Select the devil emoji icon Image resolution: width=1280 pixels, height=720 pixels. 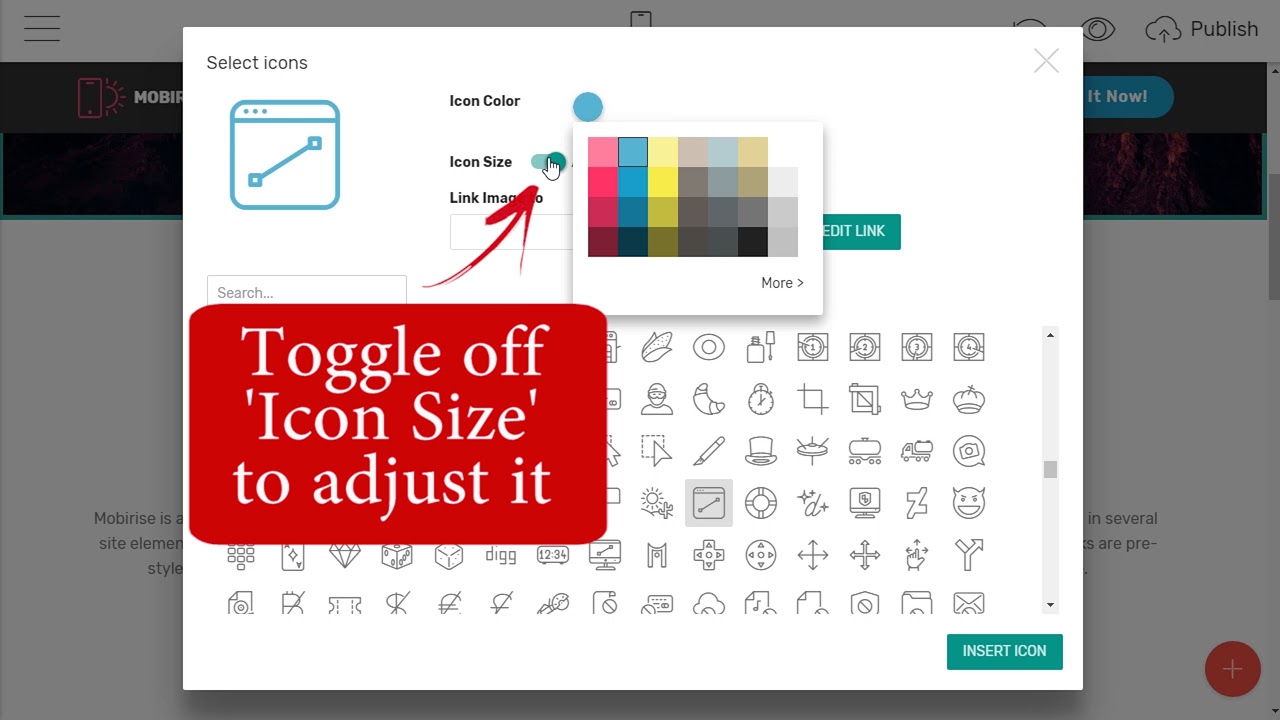[969, 503]
